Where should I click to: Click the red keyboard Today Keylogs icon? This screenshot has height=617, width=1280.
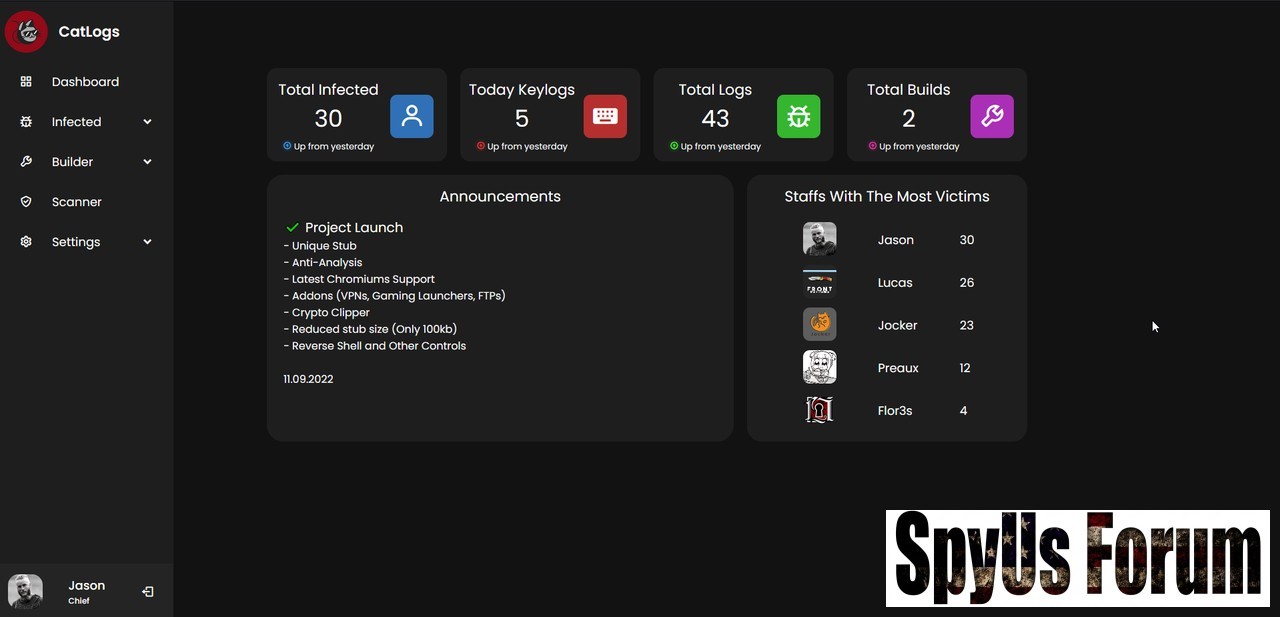(x=605, y=116)
